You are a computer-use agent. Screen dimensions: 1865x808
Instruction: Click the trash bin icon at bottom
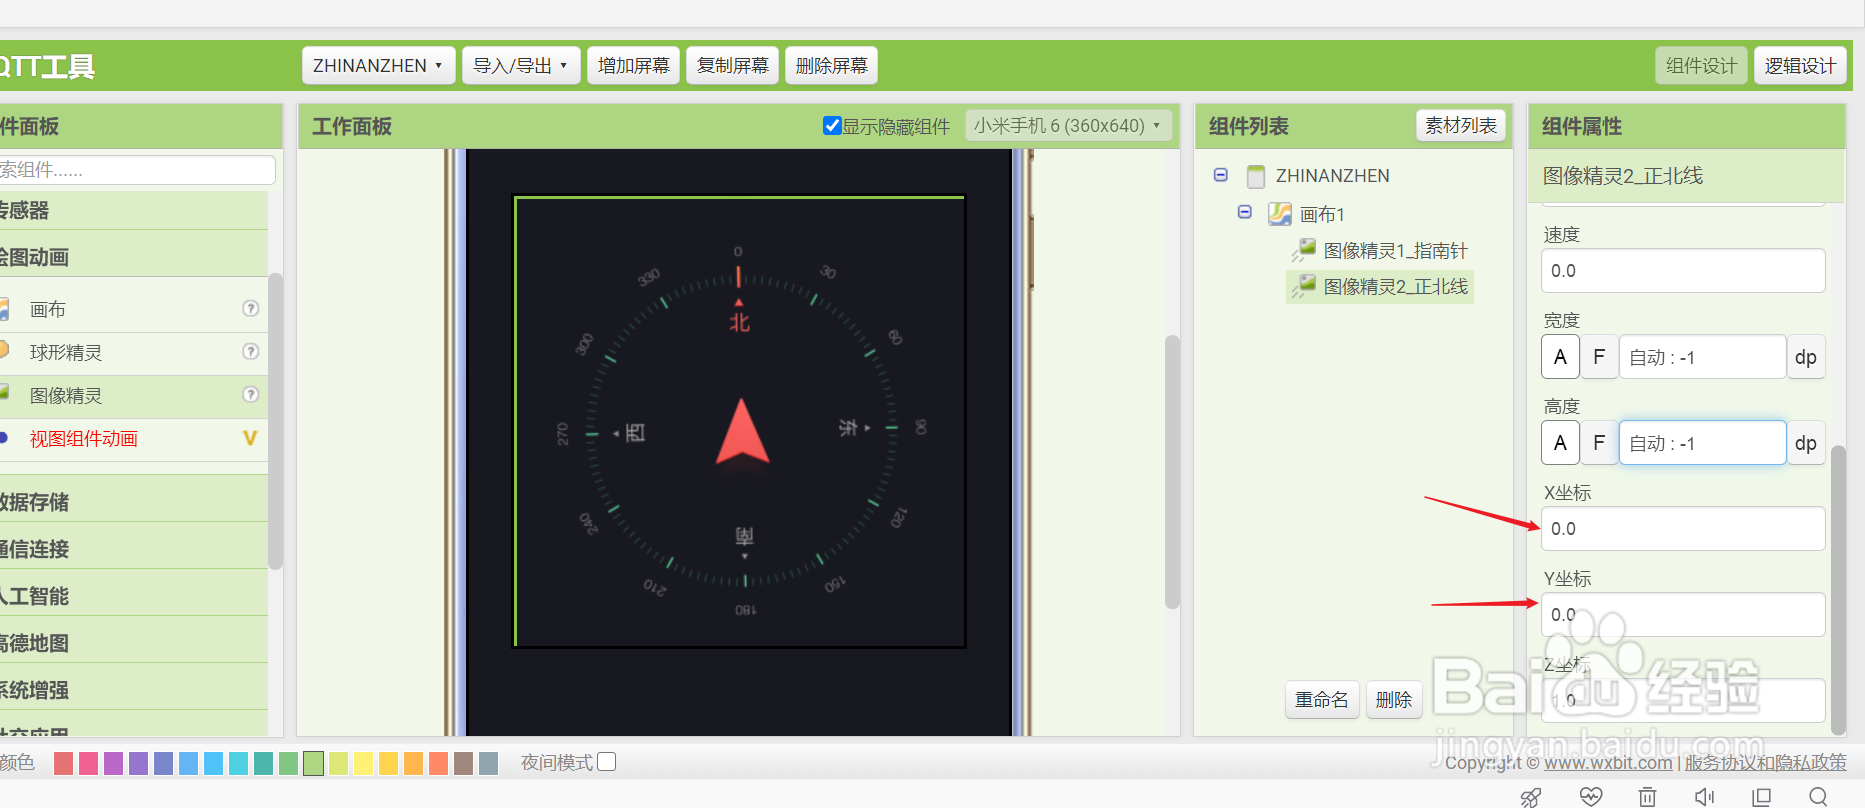tap(1647, 796)
